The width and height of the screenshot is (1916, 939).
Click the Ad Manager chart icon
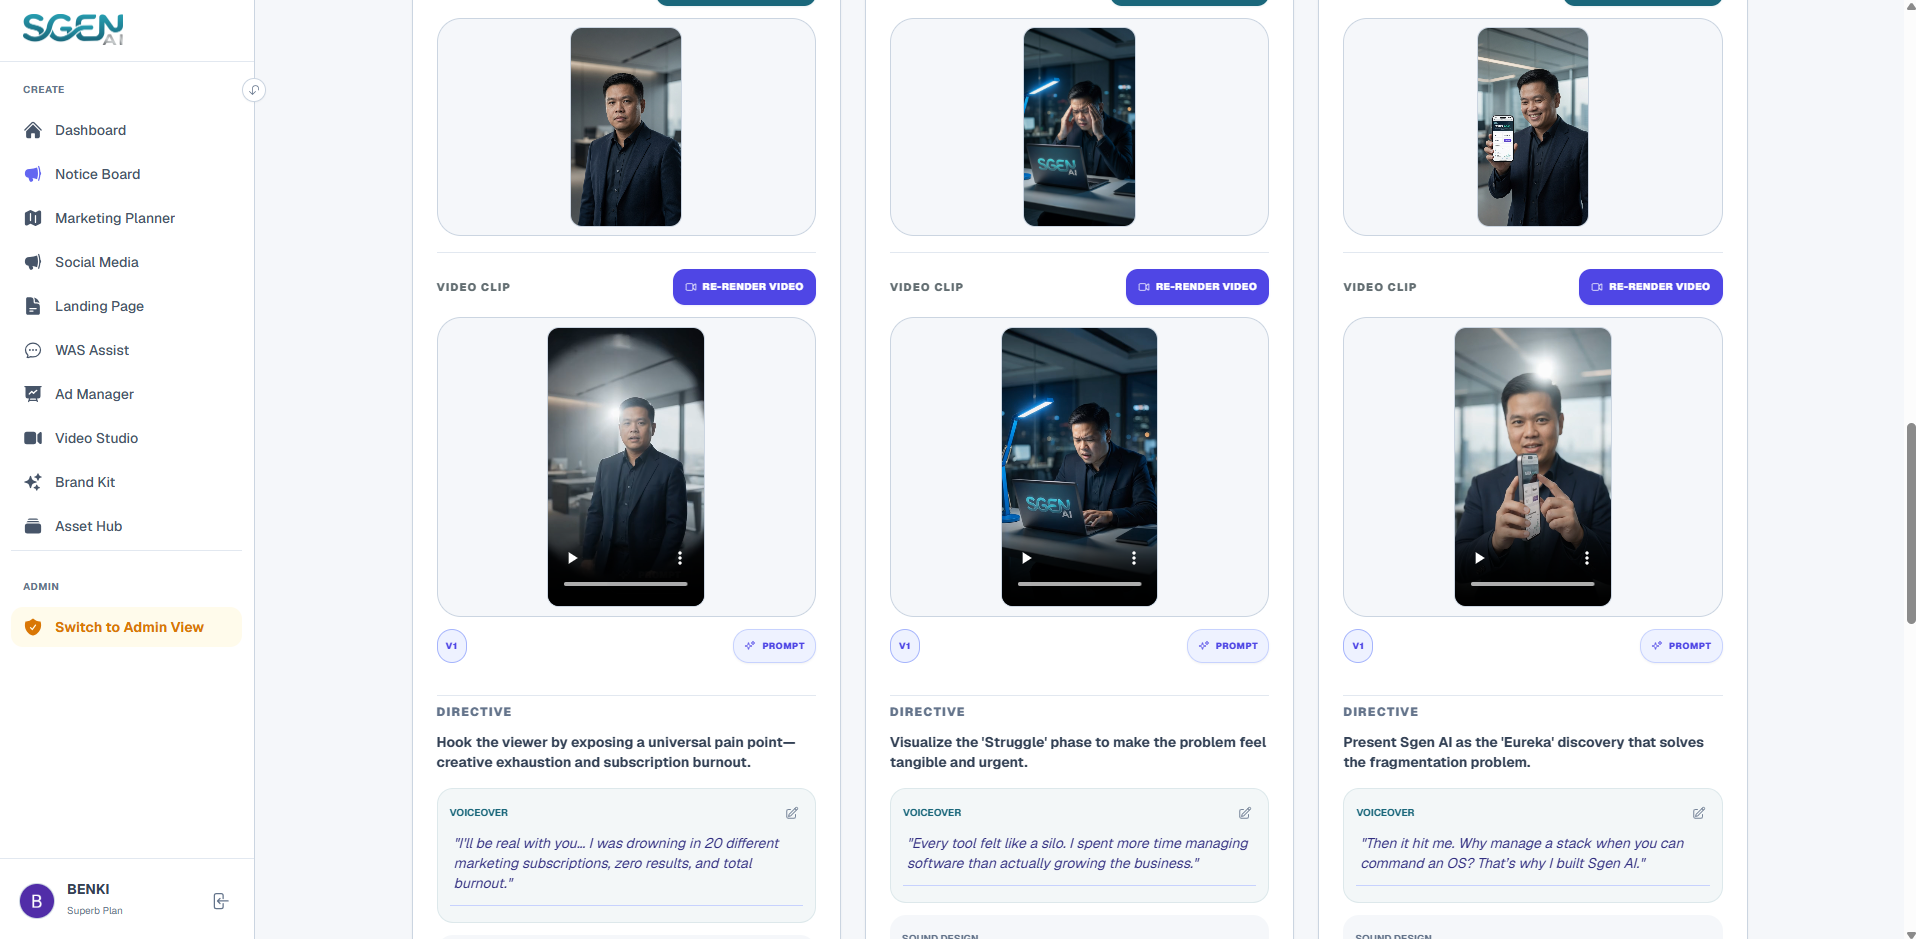click(x=33, y=394)
